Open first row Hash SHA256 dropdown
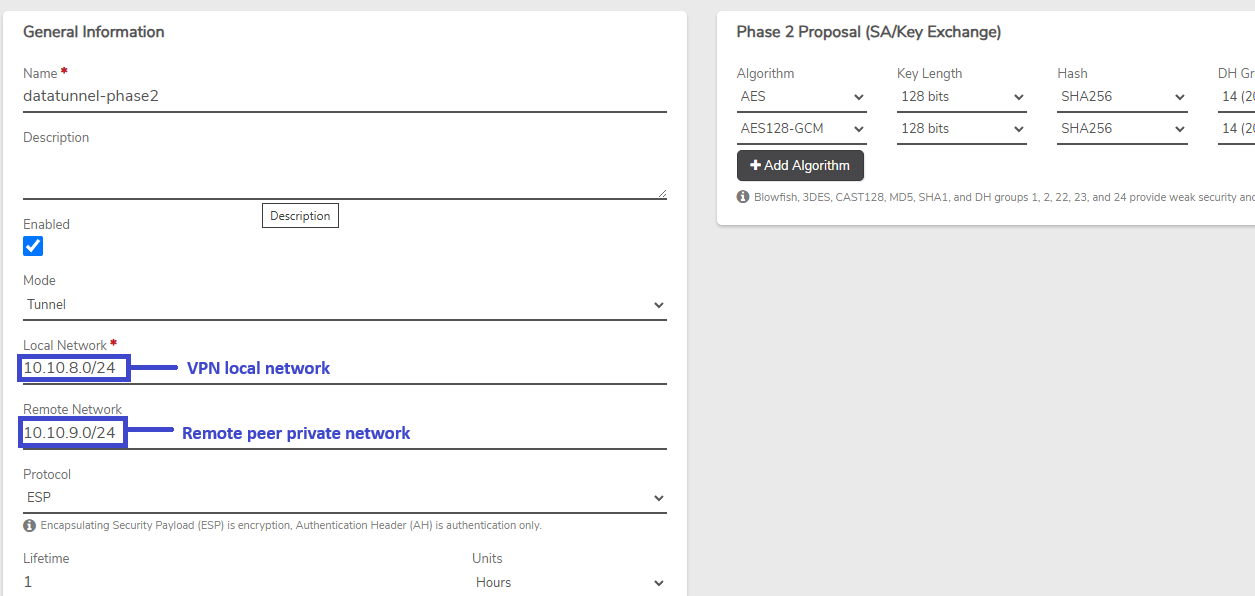1255x596 pixels. click(1122, 97)
